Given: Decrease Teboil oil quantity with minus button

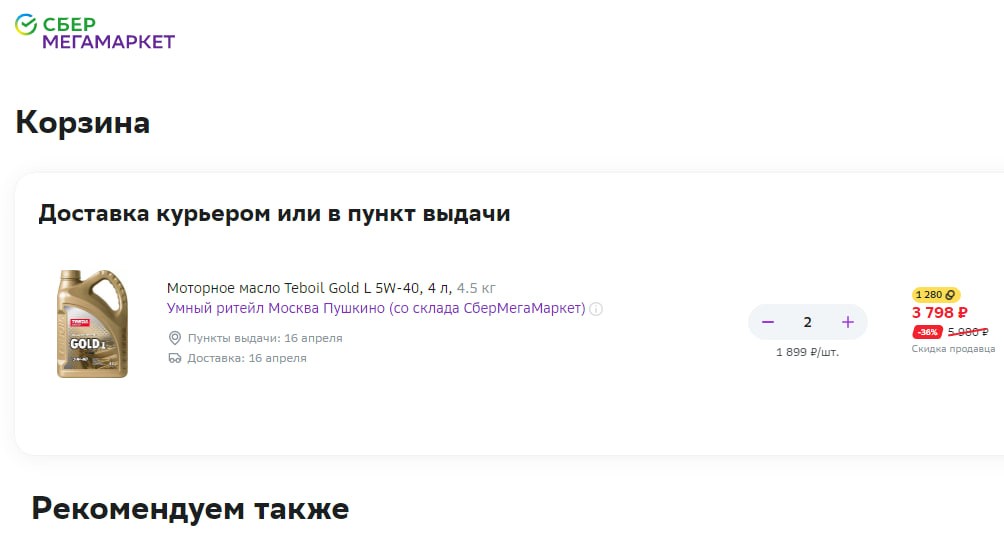Looking at the screenshot, I should (x=768, y=322).
